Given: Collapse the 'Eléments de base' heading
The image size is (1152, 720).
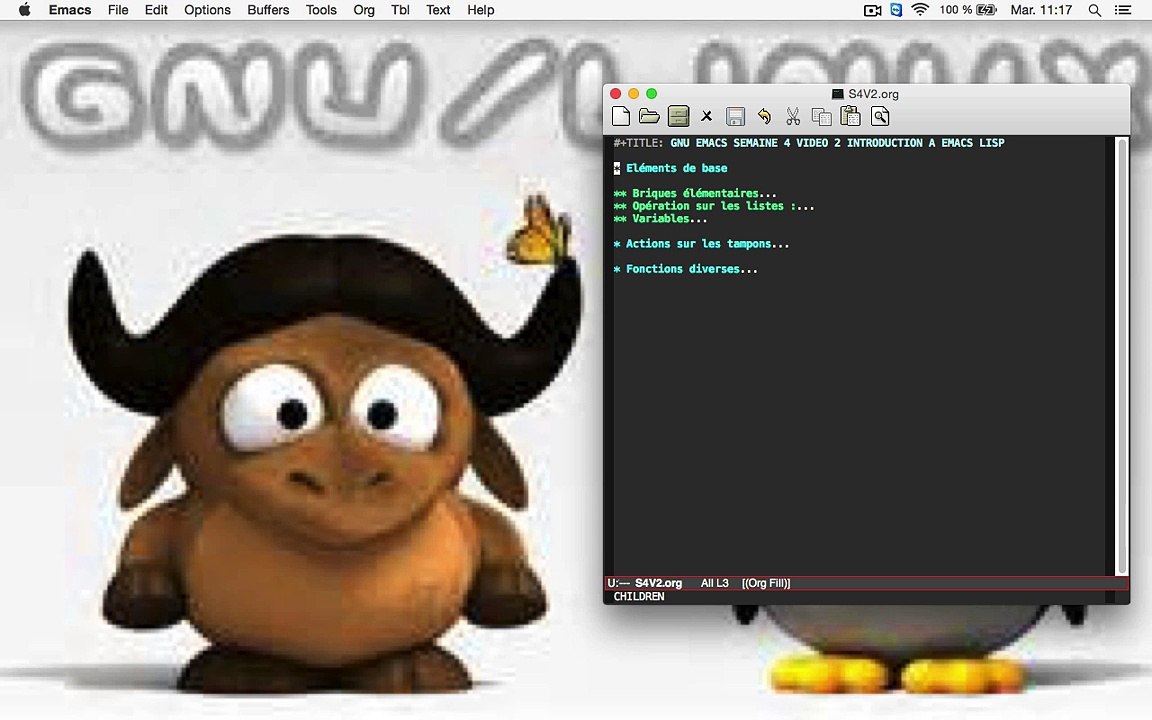Looking at the screenshot, I should pos(670,168).
